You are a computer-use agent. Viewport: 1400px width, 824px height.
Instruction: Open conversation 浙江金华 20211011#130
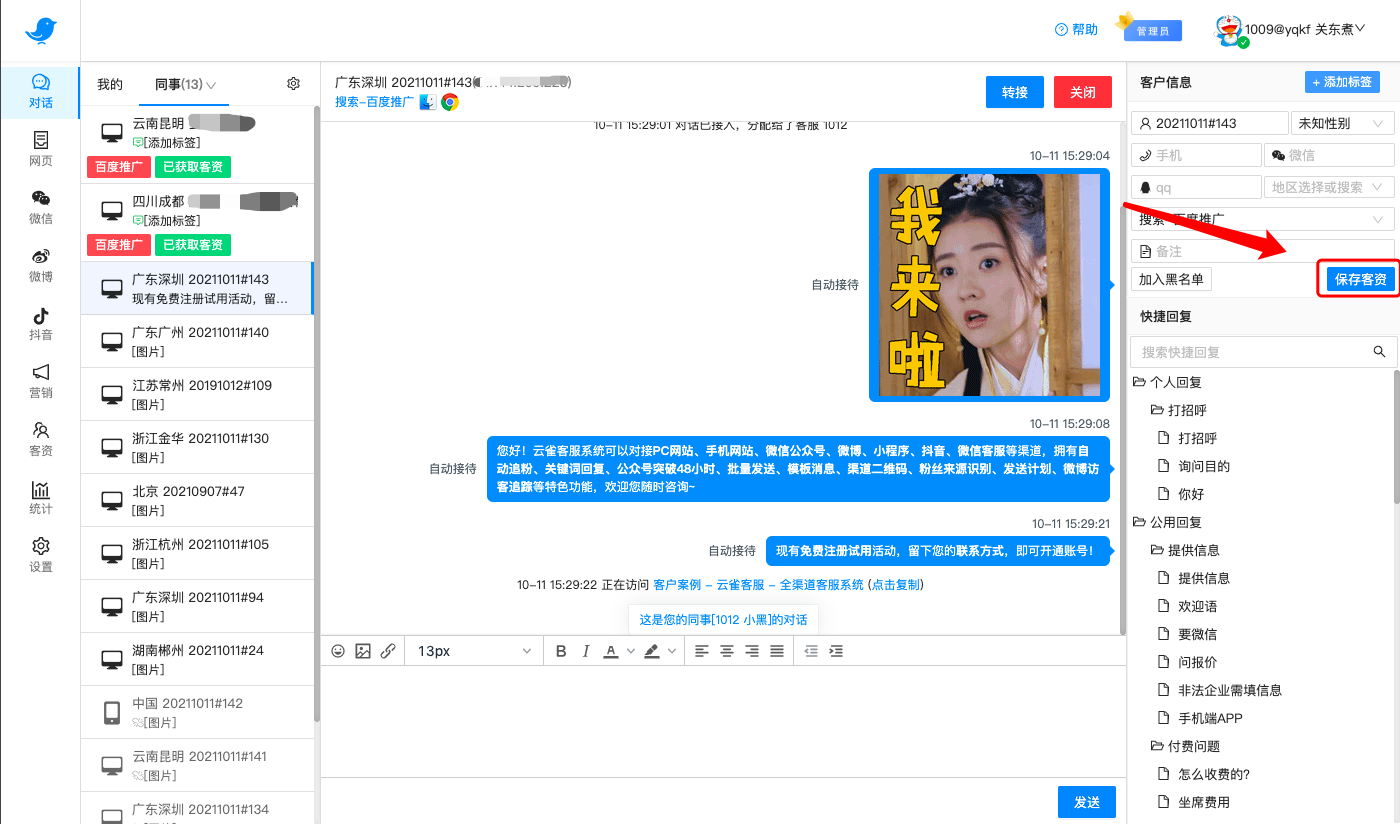point(198,447)
